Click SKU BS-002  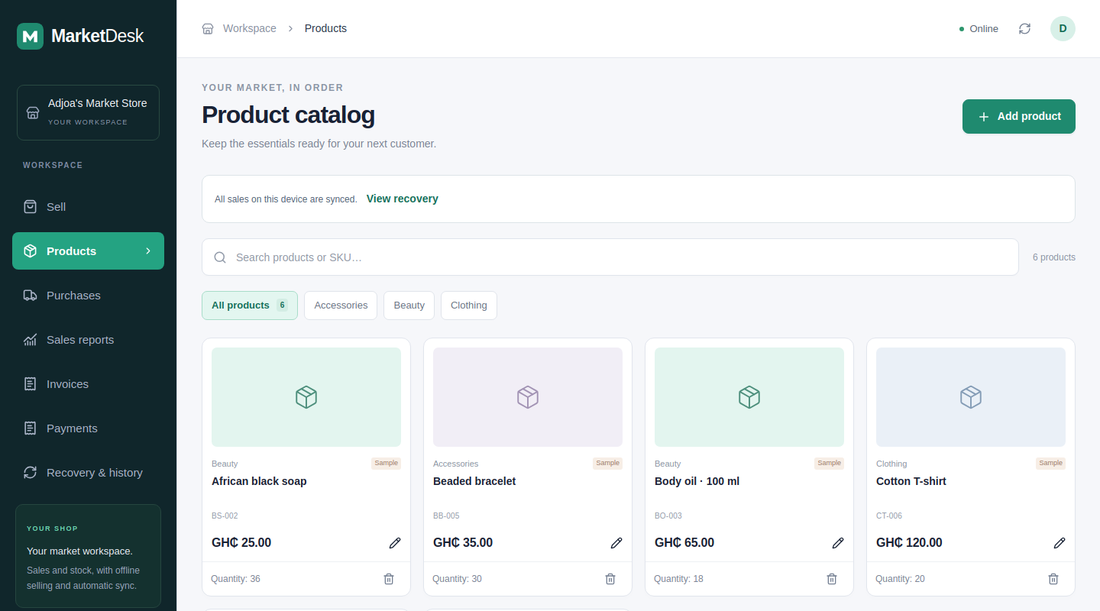(x=224, y=516)
